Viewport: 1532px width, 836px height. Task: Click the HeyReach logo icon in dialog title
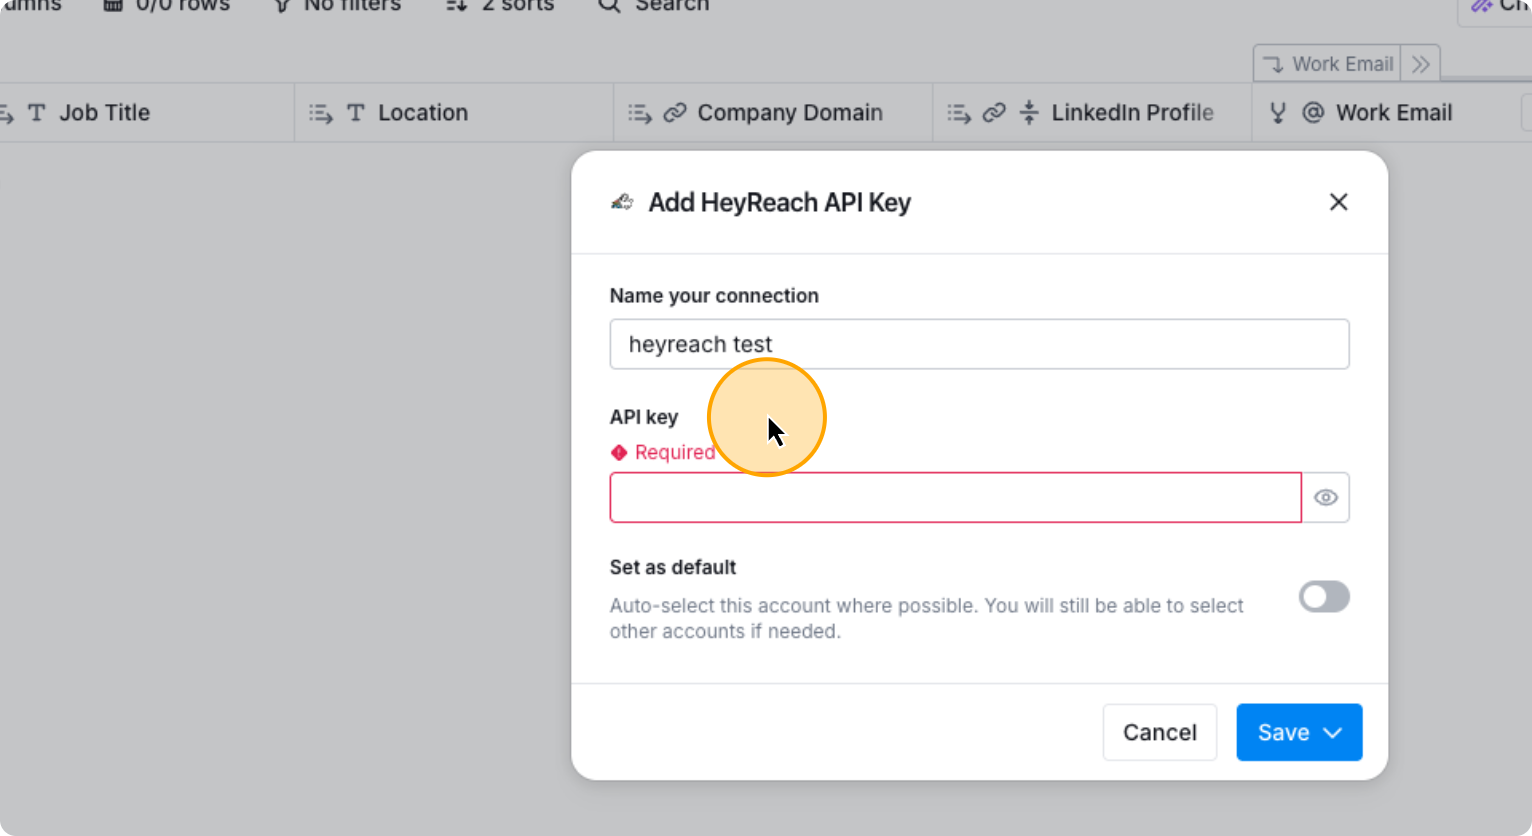coord(622,202)
